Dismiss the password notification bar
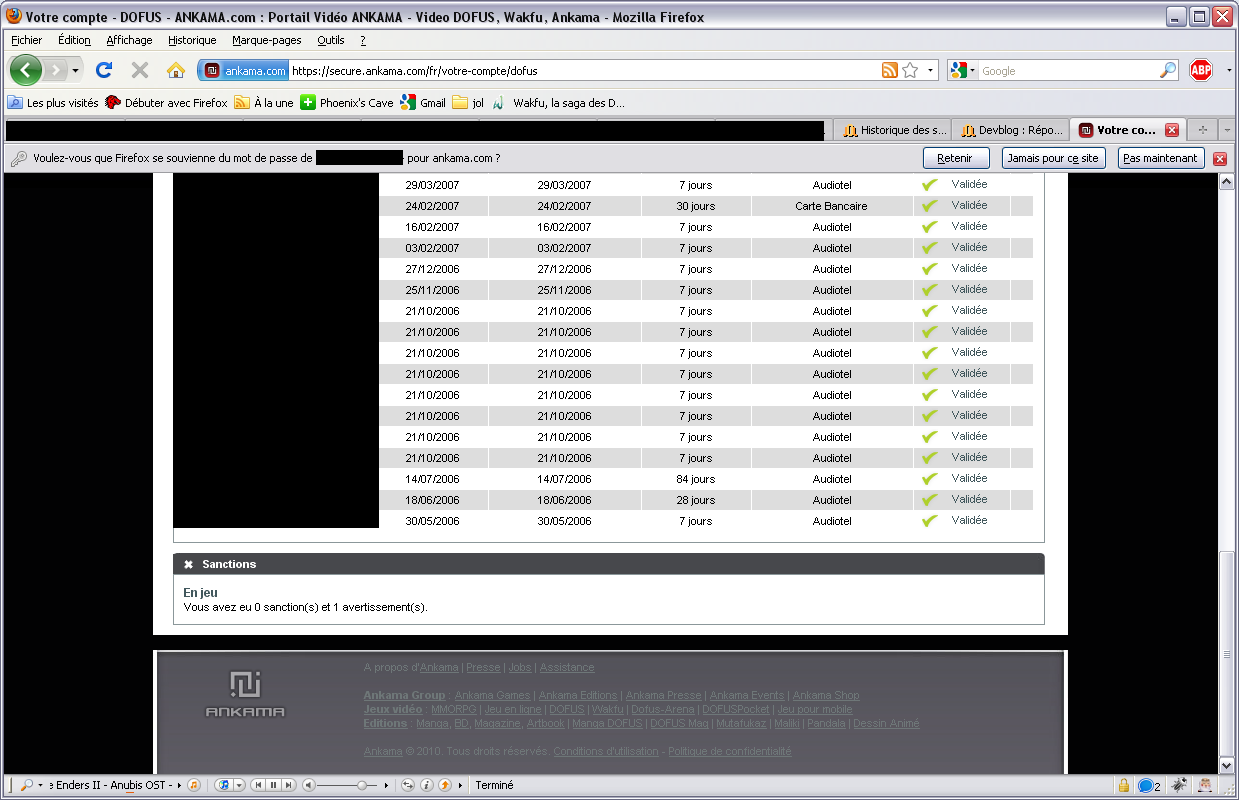This screenshot has width=1239, height=800. [x=1219, y=158]
